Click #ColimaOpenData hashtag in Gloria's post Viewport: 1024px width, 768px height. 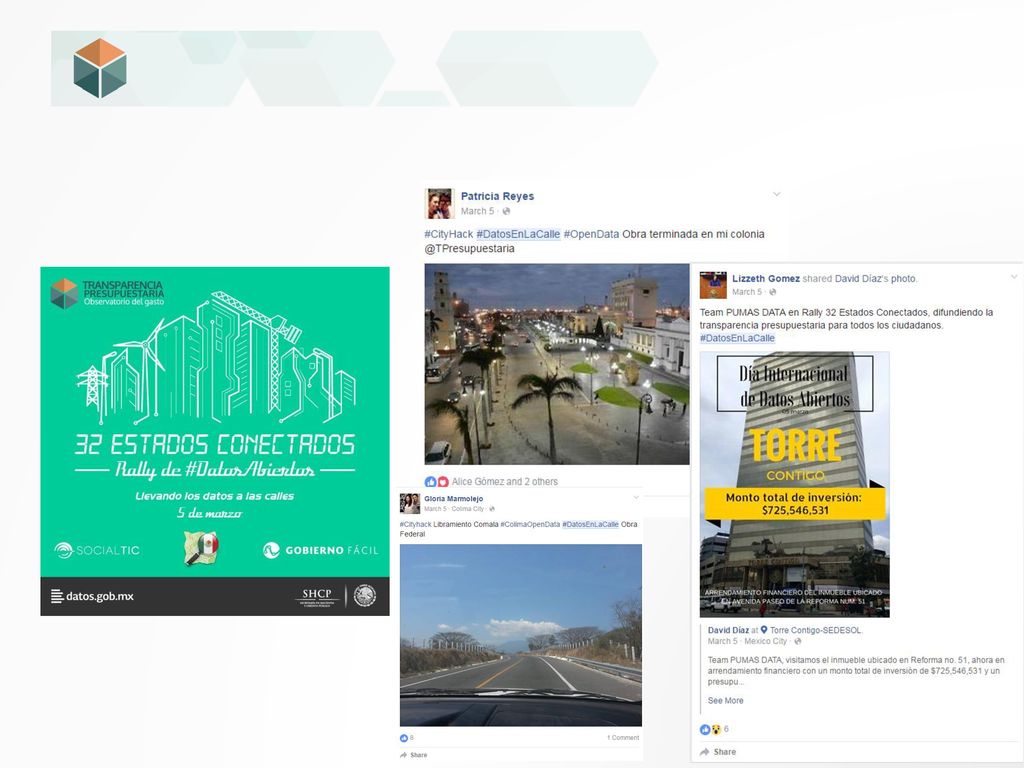[530, 524]
